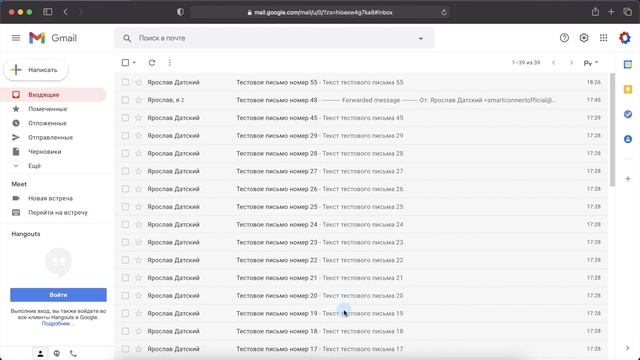
Task: Check the box for письмо номер 28
Action: tap(125, 153)
